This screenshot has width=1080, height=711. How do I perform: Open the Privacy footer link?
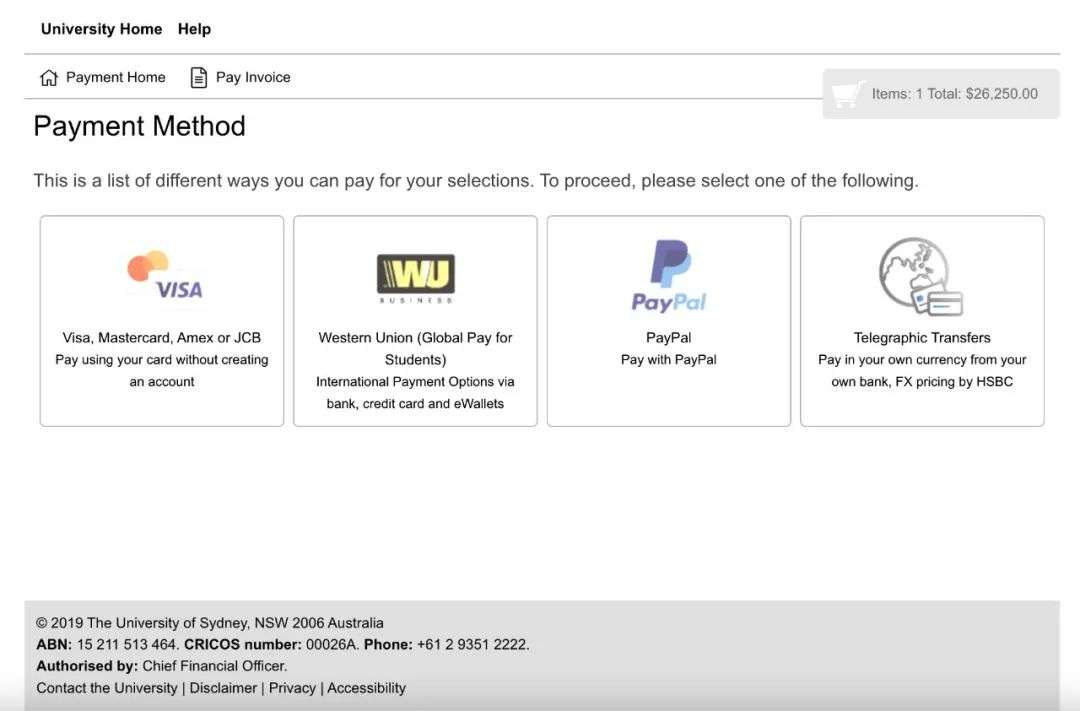tap(292, 688)
